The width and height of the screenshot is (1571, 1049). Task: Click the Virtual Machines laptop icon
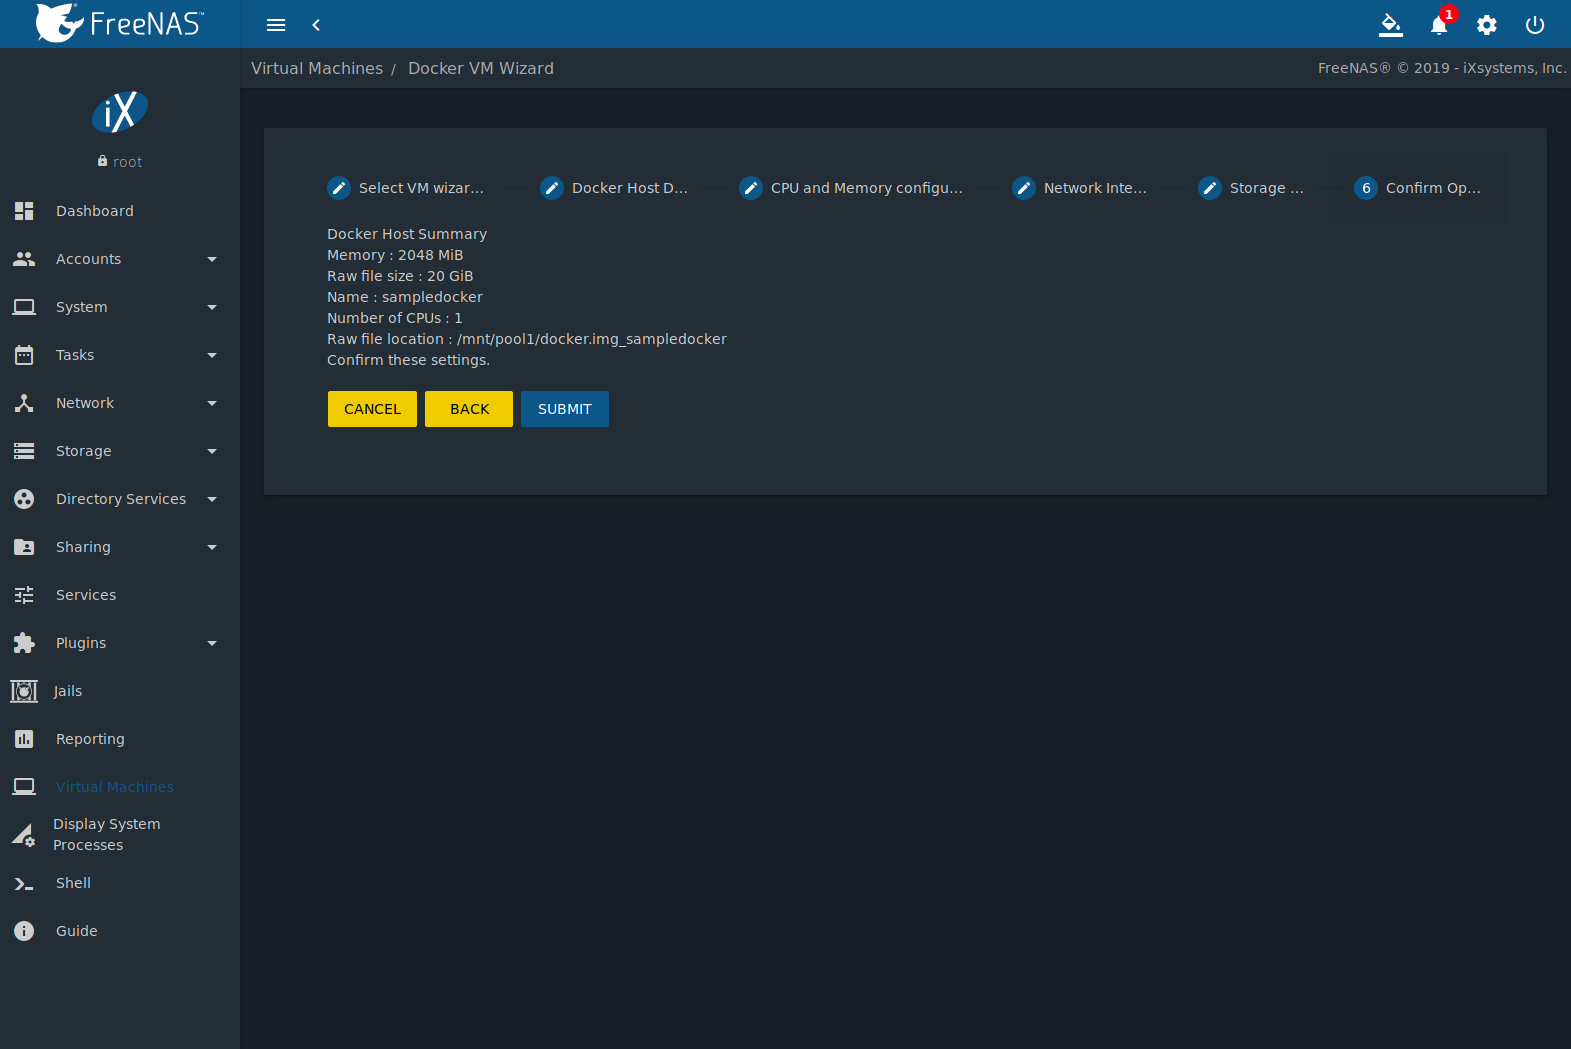pyautogui.click(x=24, y=787)
